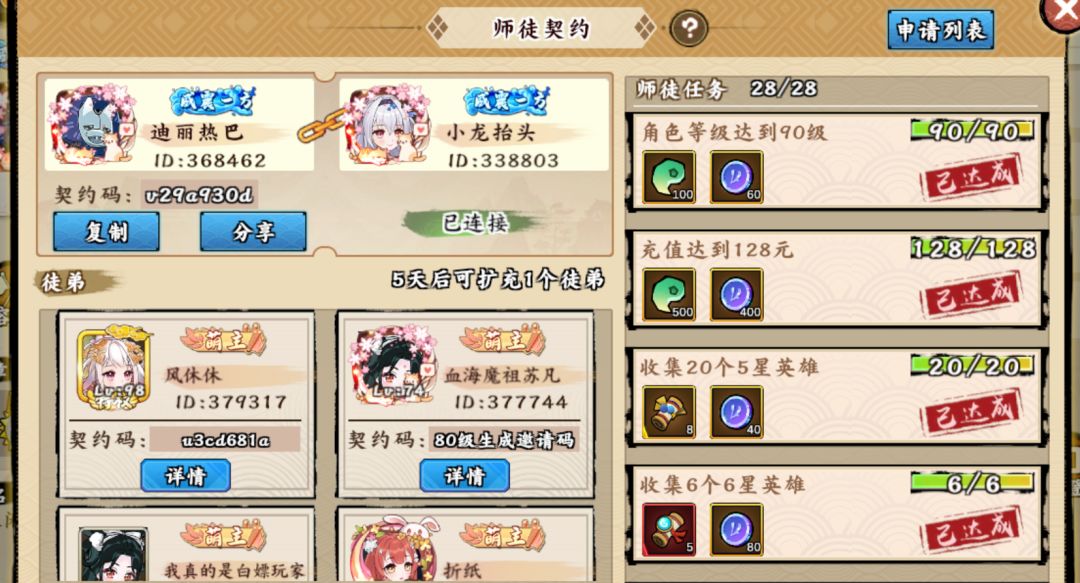
Task: Open 详情 for disciple 凤休休
Action: 185,476
